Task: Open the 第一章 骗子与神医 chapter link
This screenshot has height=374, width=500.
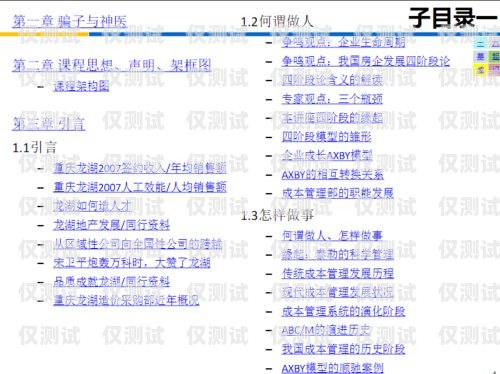Action: 69,21
